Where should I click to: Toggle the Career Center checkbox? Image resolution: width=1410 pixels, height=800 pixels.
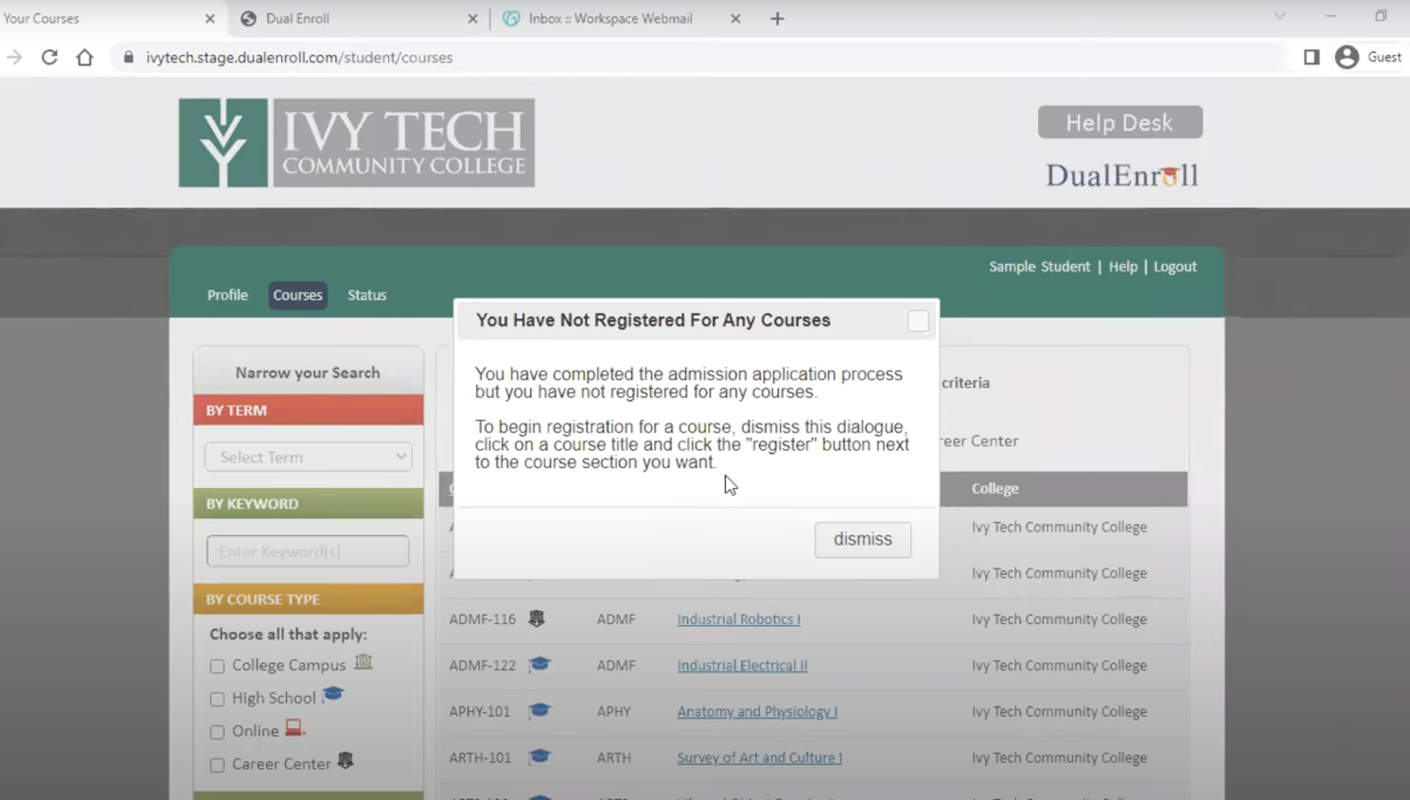pyautogui.click(x=217, y=765)
